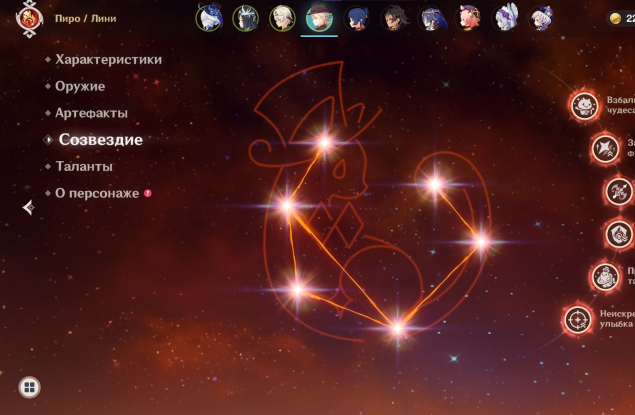This screenshot has height=415, width=635.
Task: Select the blue-haired portrait with gold headpiece
Action: (432, 18)
